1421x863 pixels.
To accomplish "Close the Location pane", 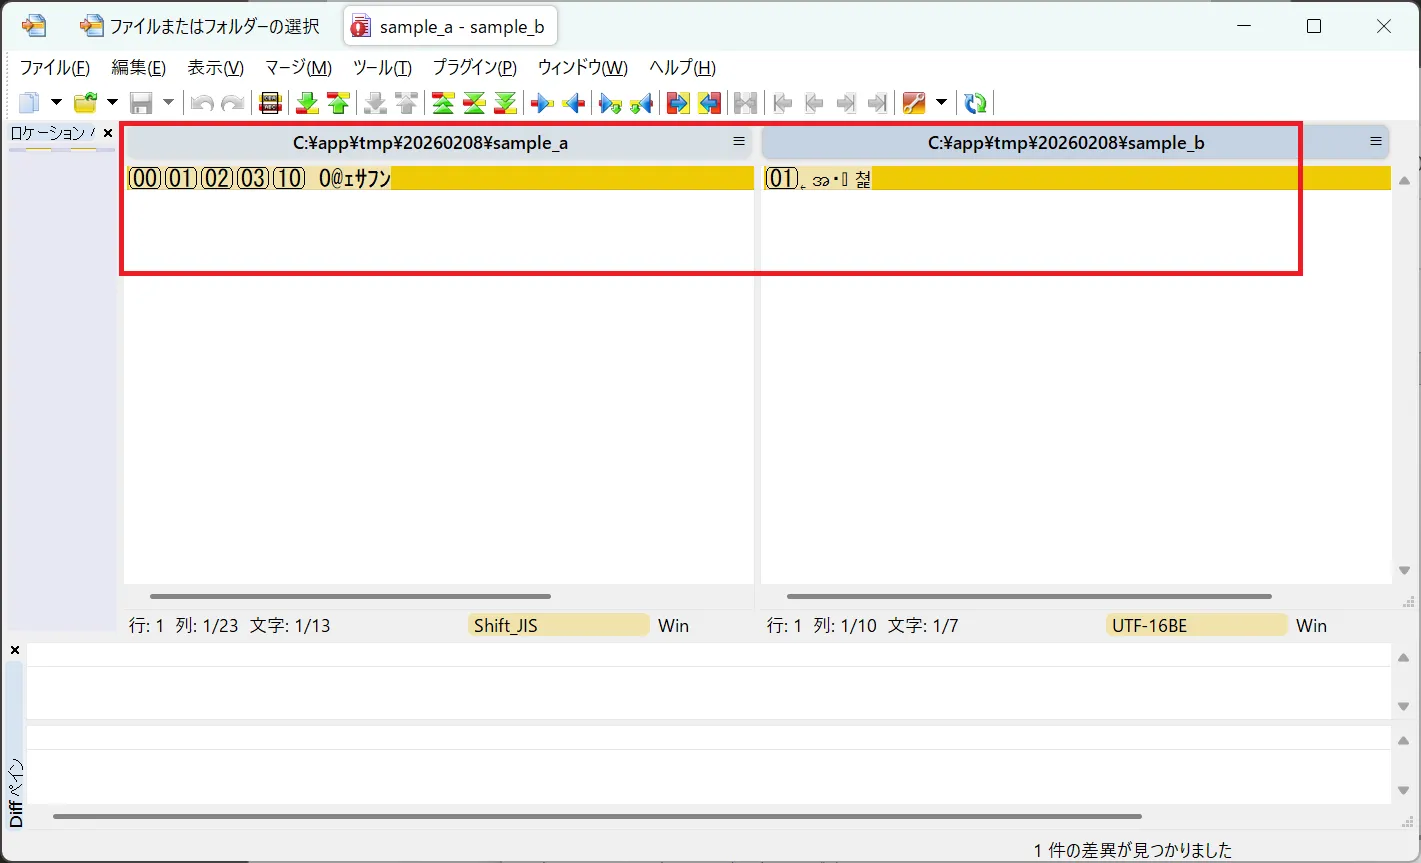I will pos(108,133).
